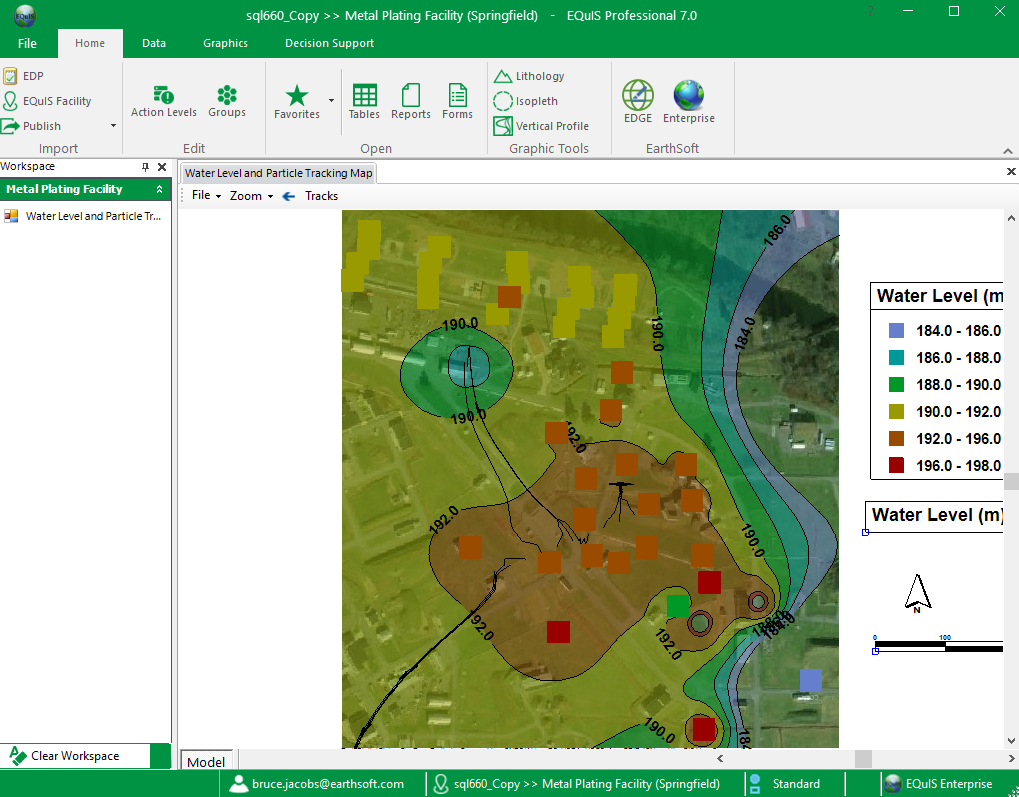Launch the Enterprise globe icon
The width and height of the screenshot is (1019, 797).
pos(688,101)
